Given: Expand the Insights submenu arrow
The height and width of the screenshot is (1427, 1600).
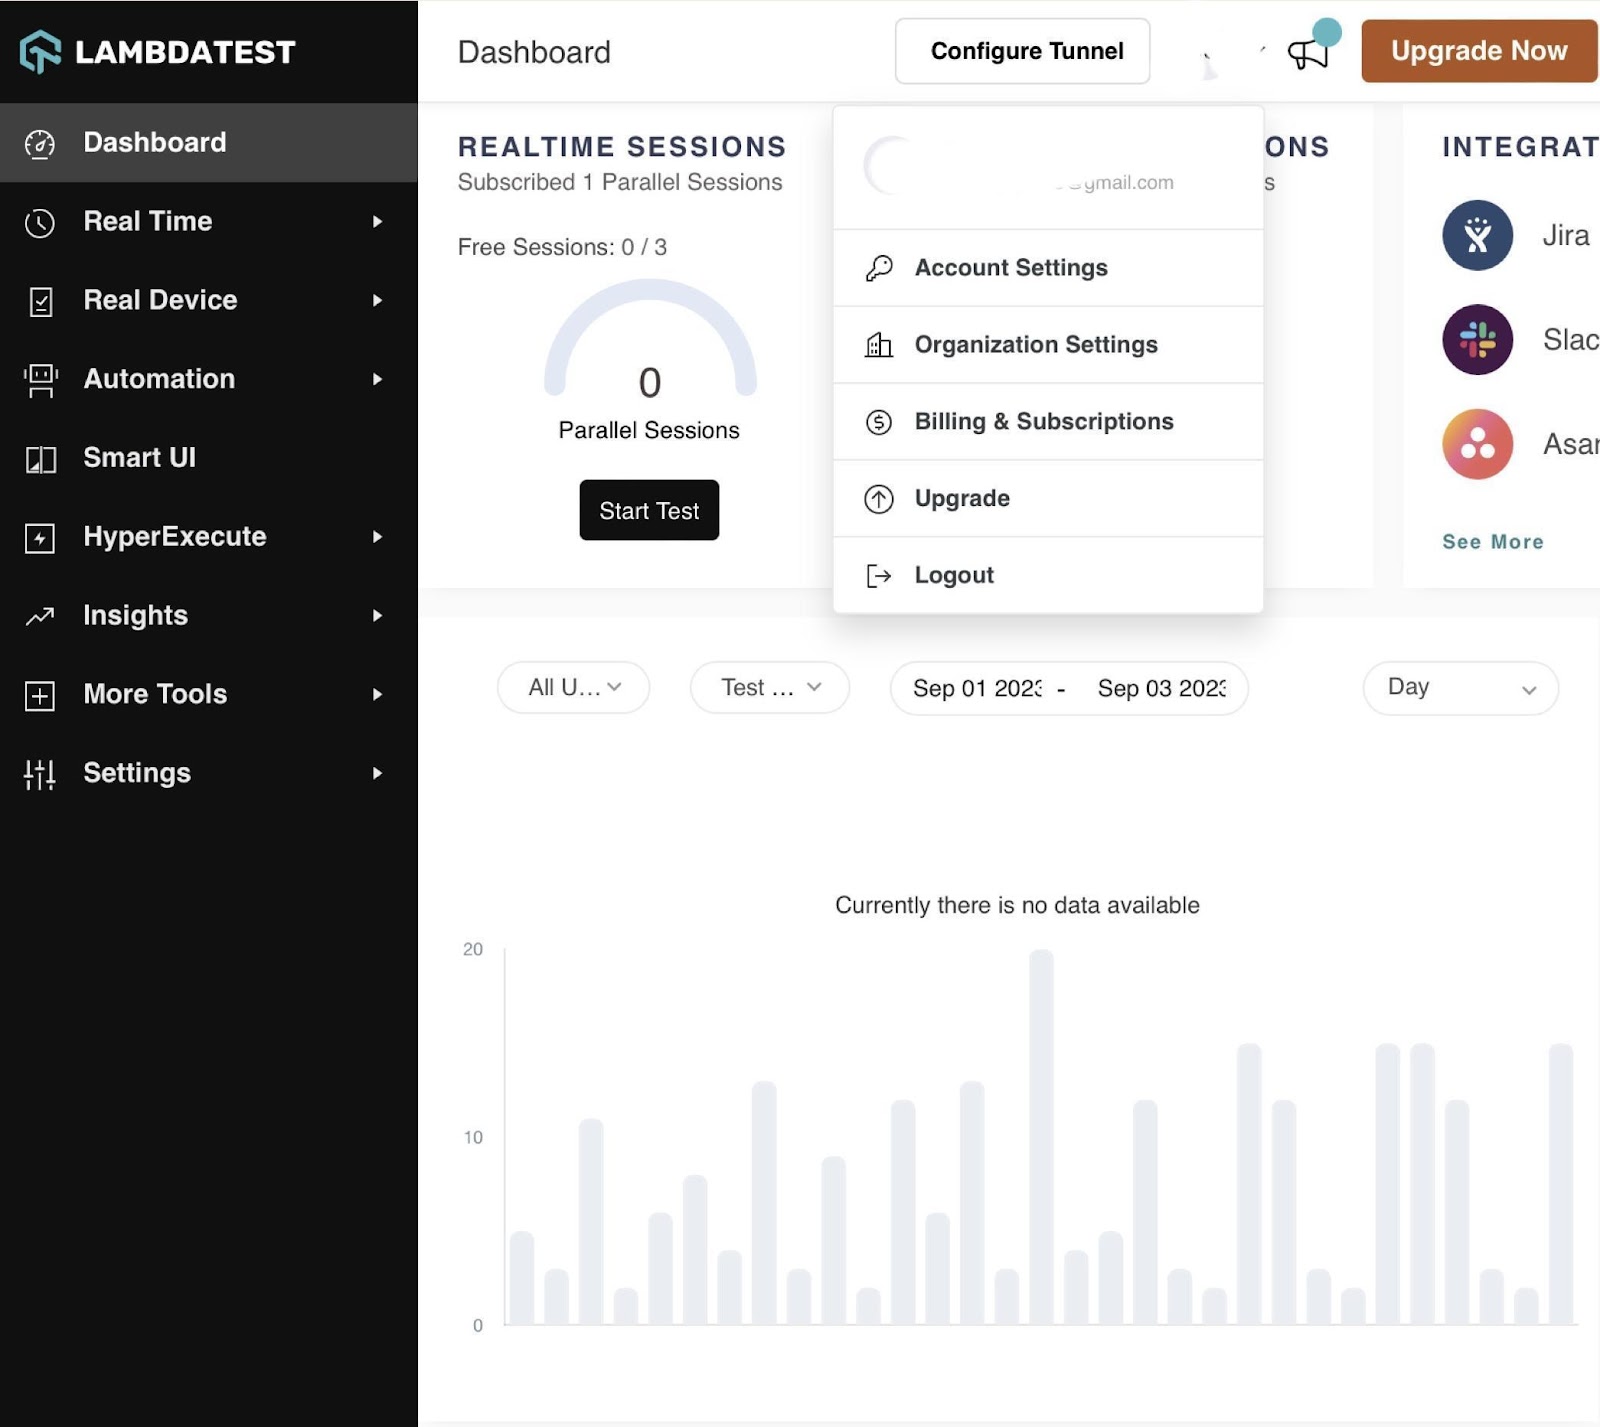Looking at the screenshot, I should point(377,616).
